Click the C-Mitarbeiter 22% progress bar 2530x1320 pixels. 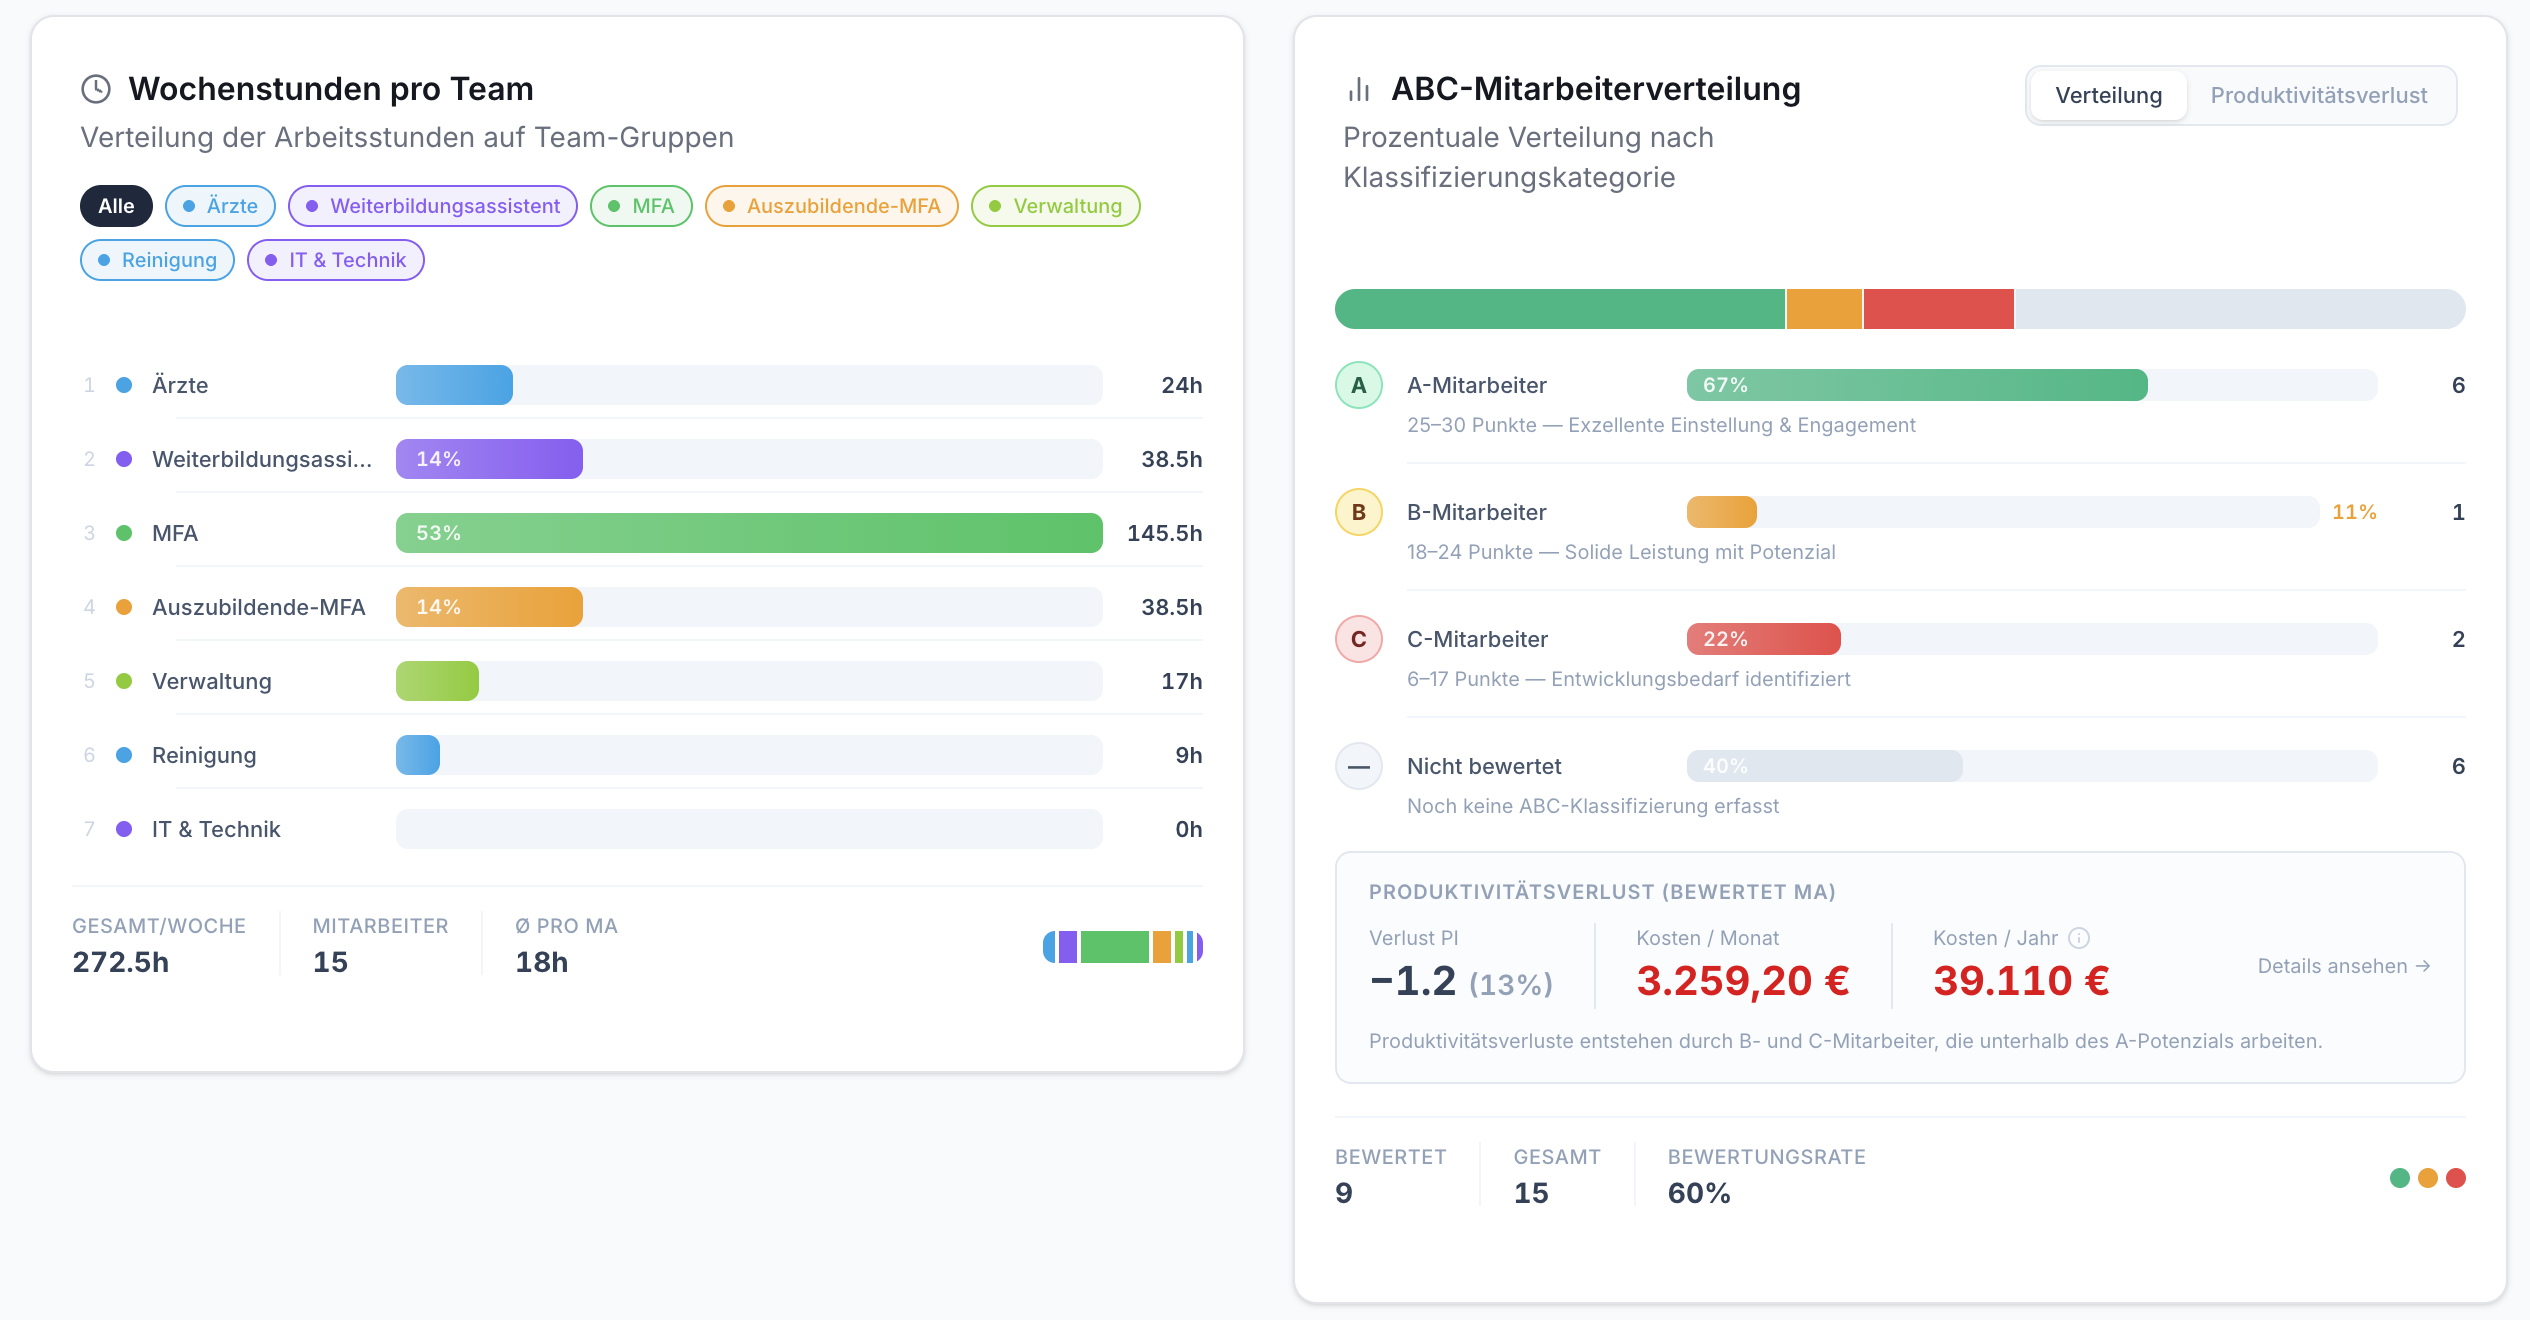pyautogui.click(x=1763, y=639)
